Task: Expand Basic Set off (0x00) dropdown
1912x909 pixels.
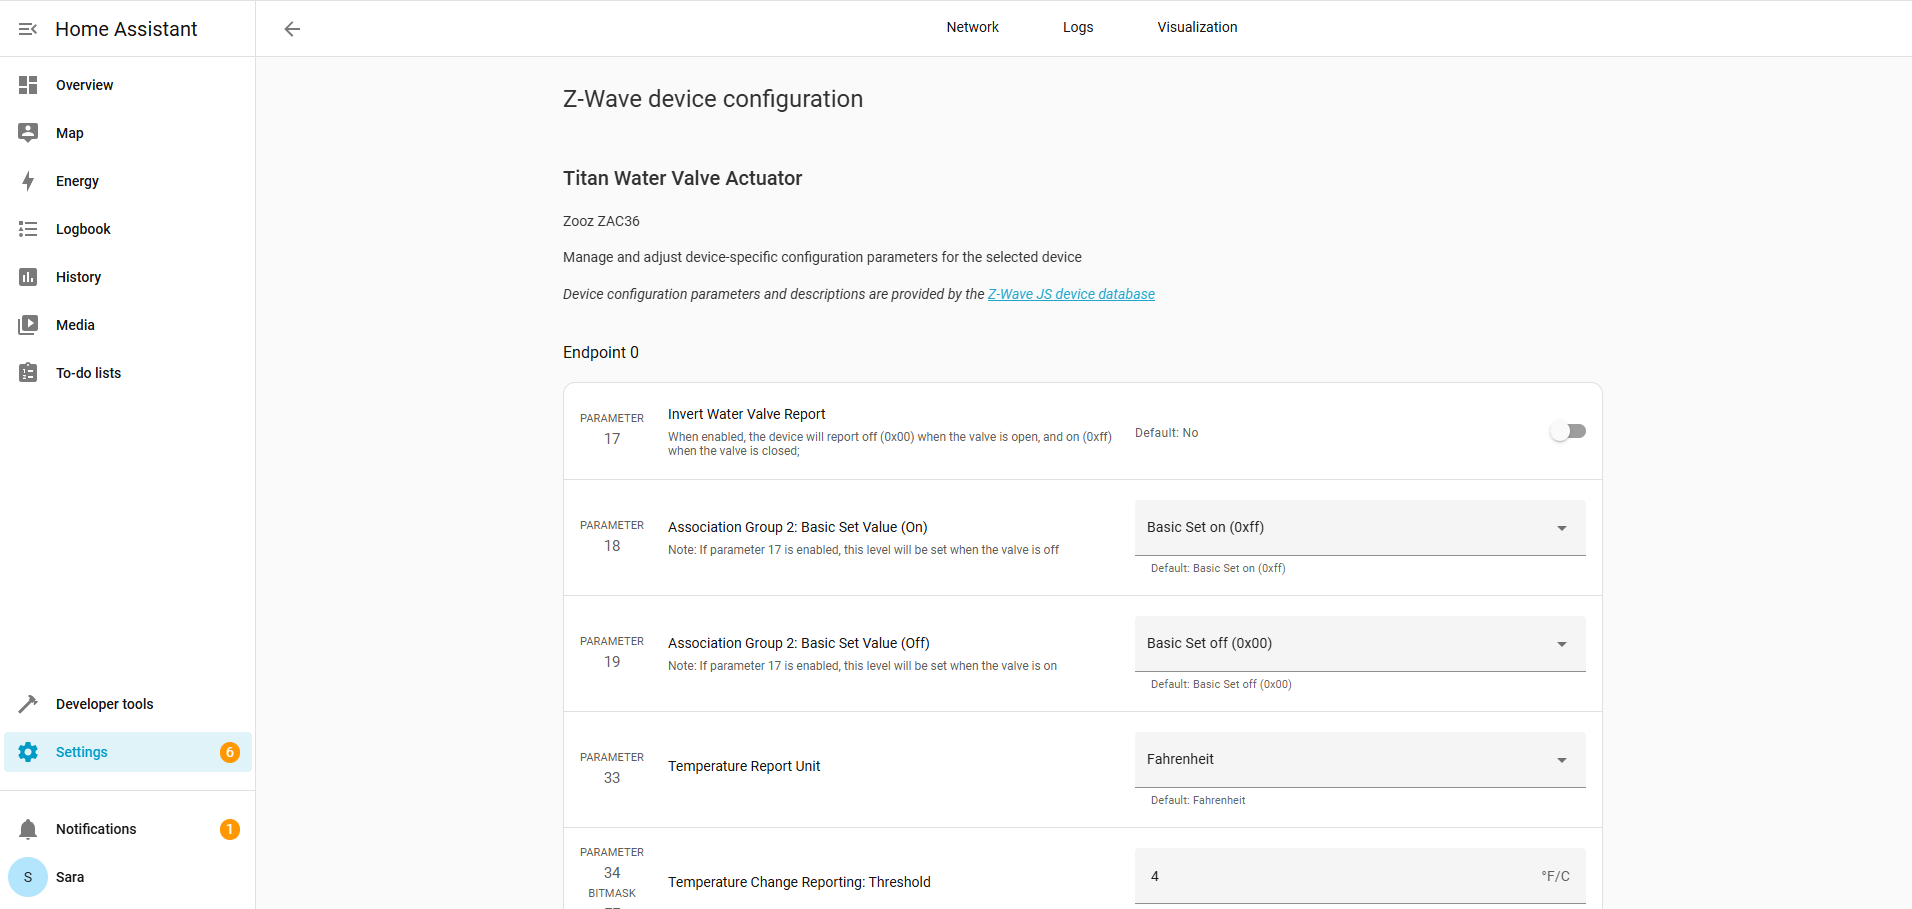Action: (1359, 644)
